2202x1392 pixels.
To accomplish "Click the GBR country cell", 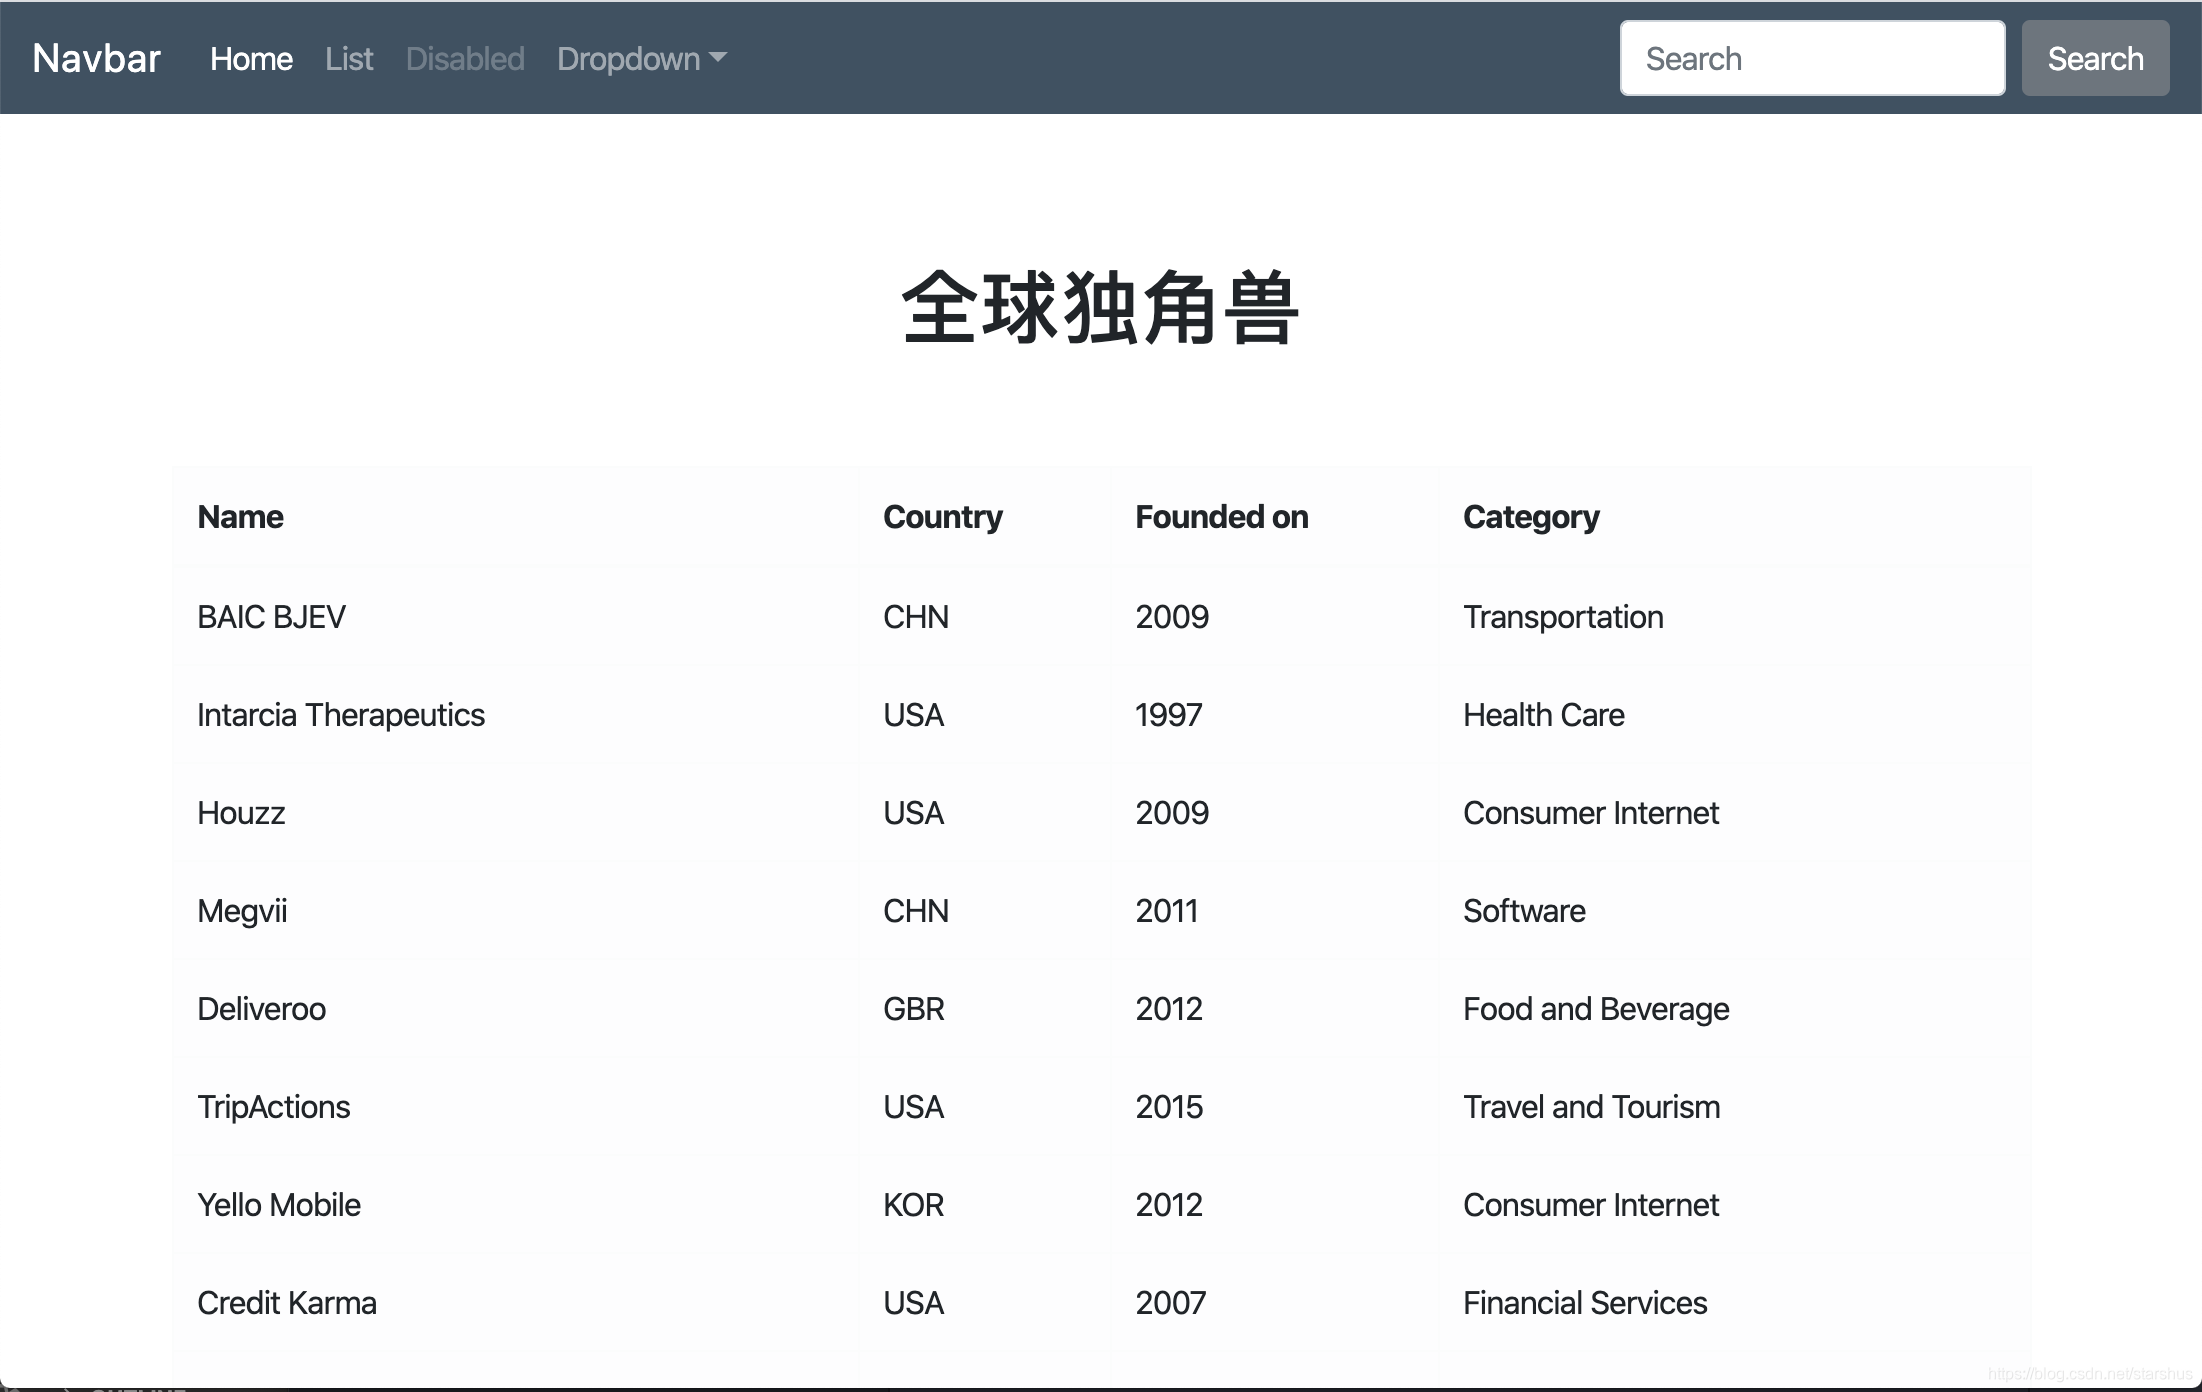I will click(x=914, y=1009).
